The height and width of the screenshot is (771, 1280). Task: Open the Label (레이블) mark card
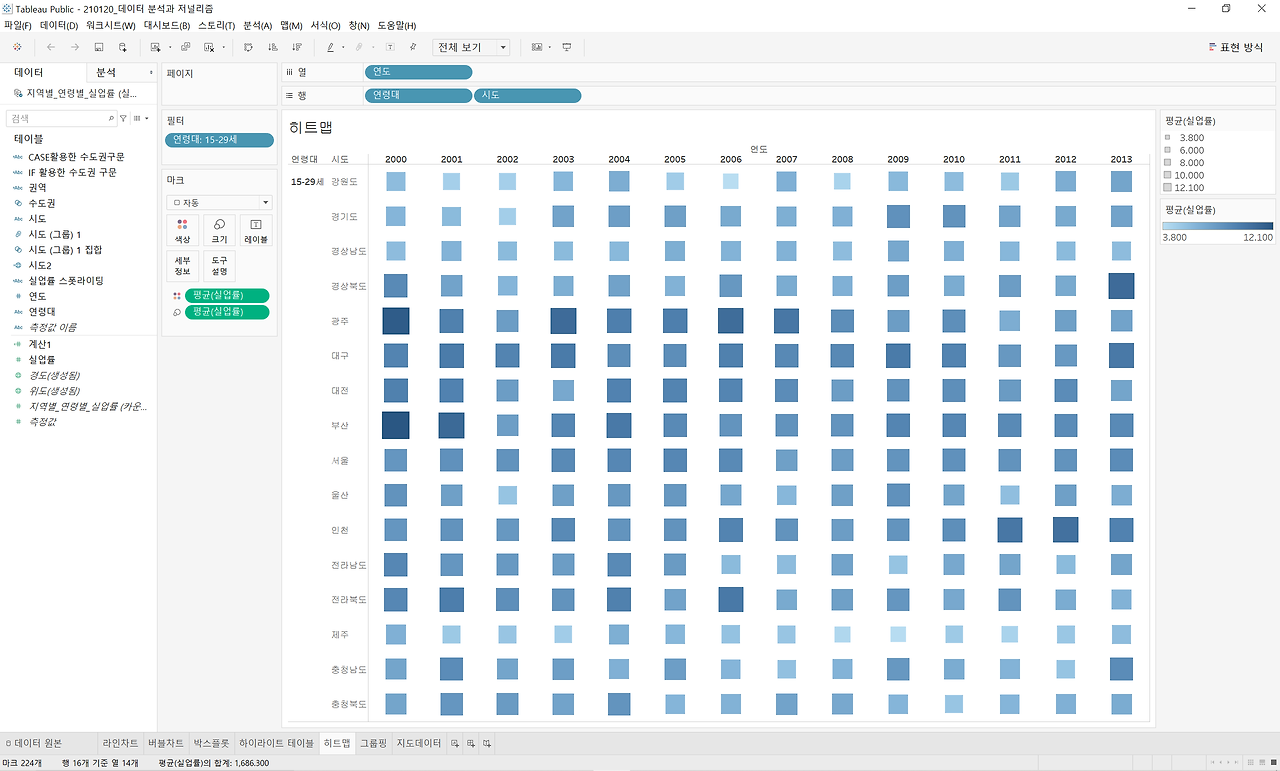(256, 231)
